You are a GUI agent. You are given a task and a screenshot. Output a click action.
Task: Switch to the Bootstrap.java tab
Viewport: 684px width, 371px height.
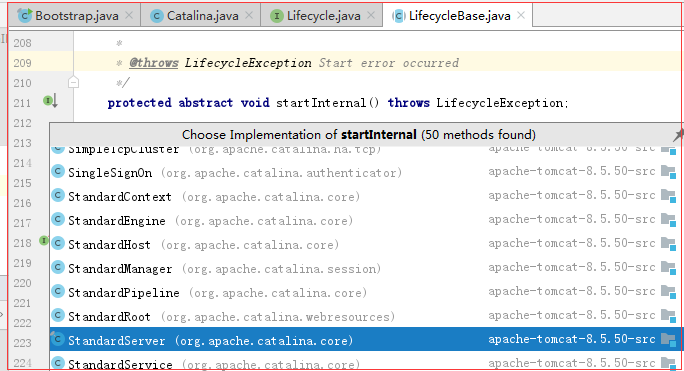(x=74, y=16)
